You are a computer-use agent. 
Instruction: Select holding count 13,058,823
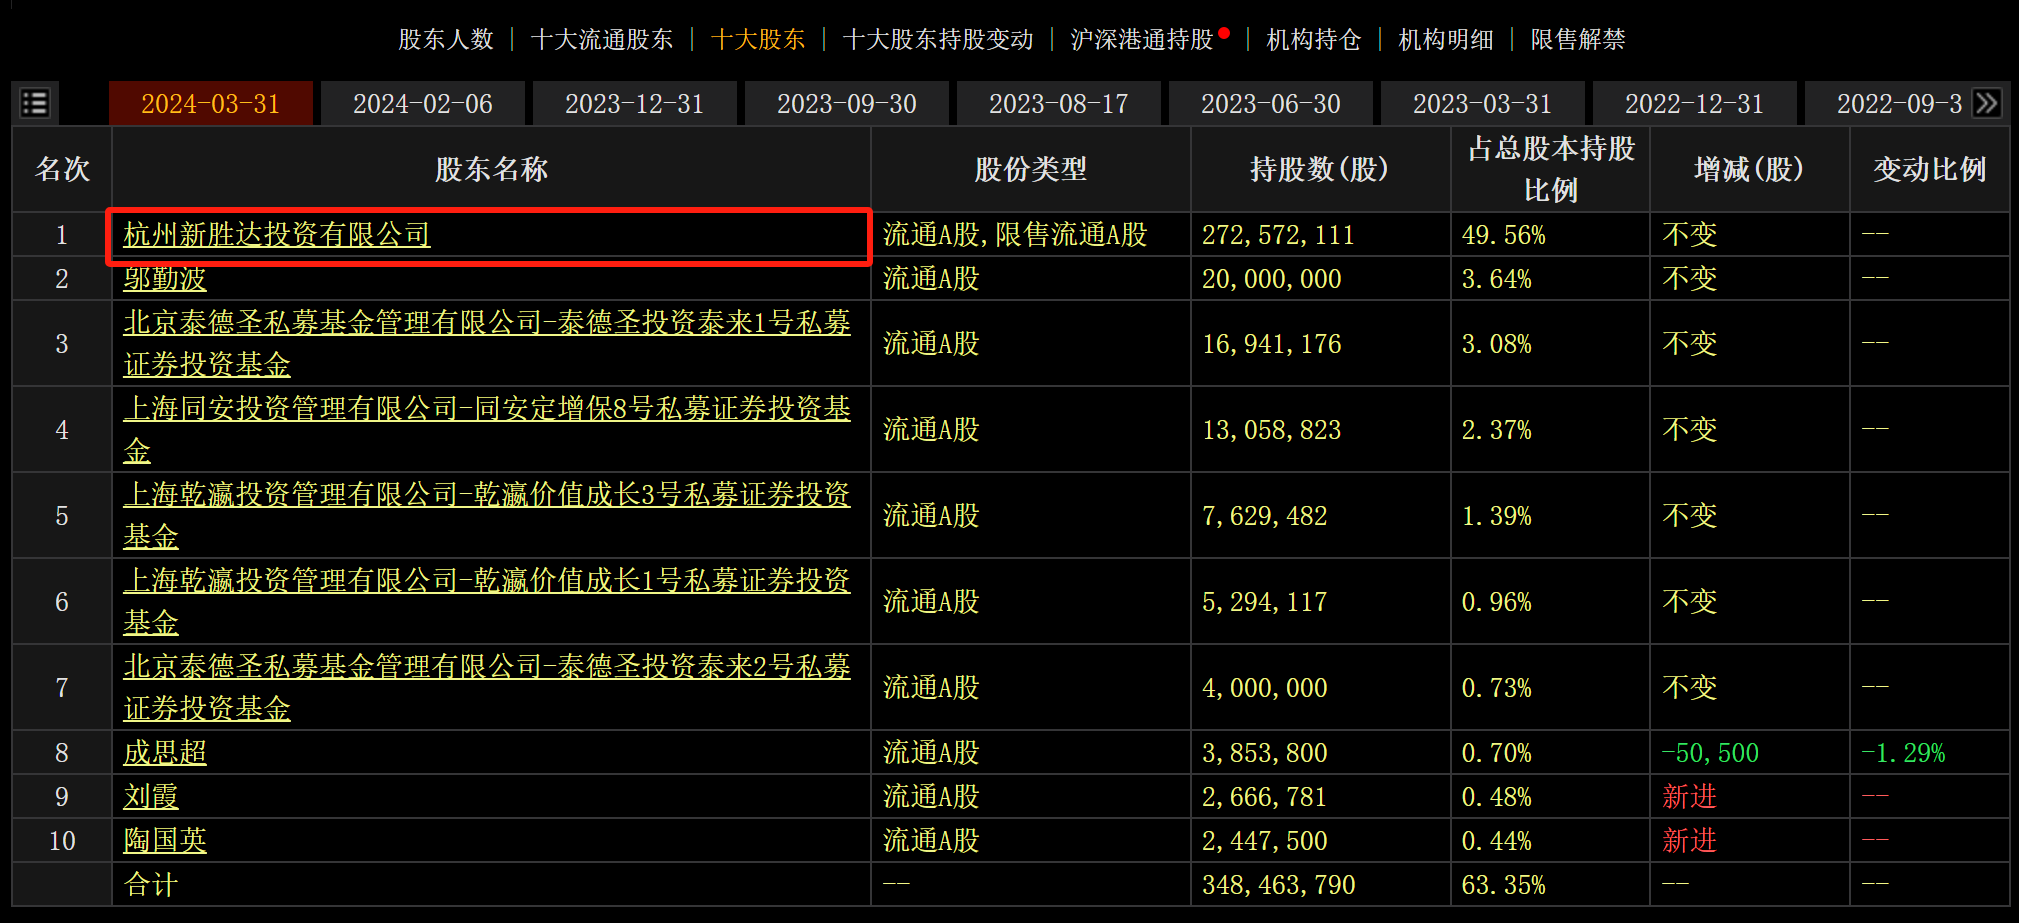(x=1272, y=430)
